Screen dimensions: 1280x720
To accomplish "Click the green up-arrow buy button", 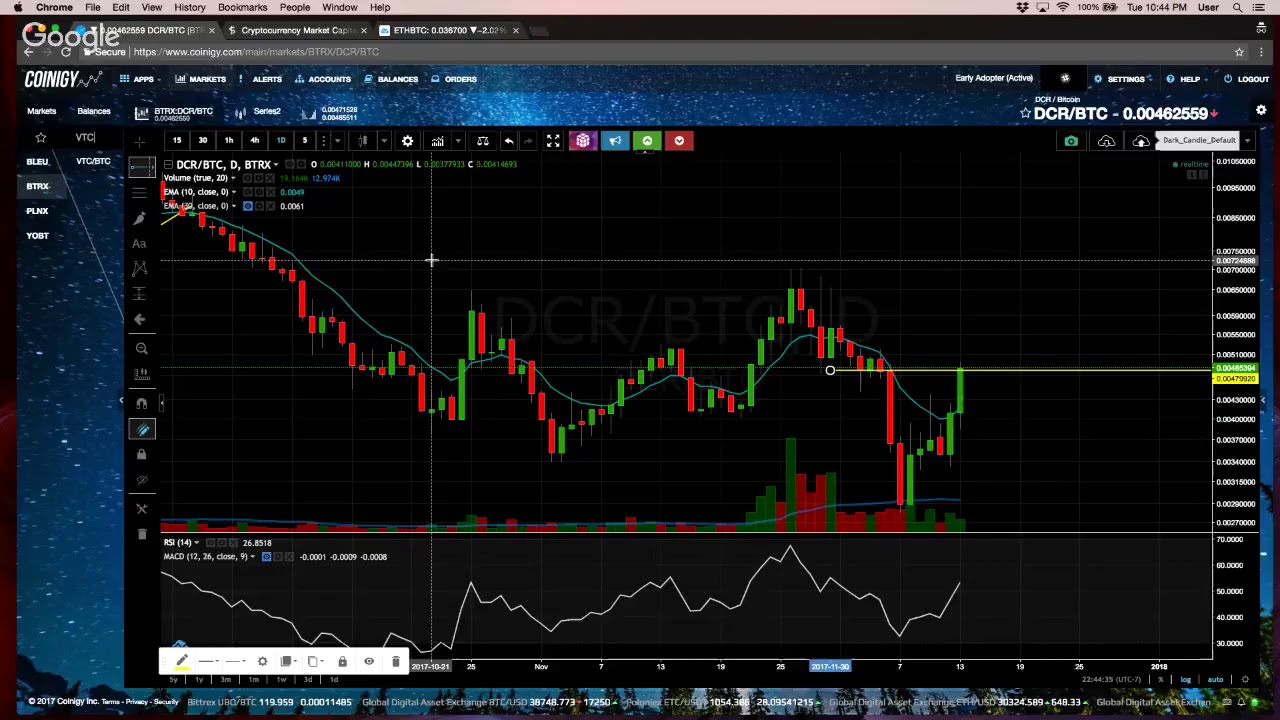I will [x=647, y=141].
